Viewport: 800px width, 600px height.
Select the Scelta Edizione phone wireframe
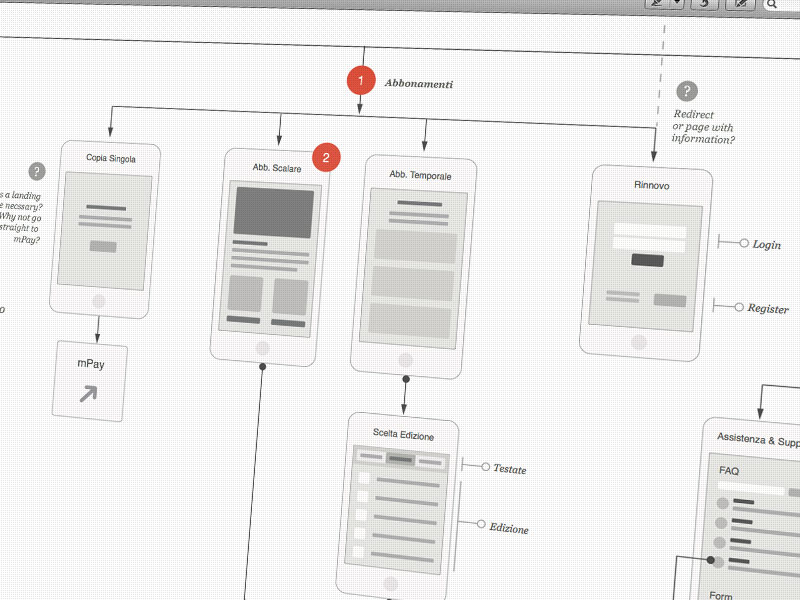(x=397, y=505)
